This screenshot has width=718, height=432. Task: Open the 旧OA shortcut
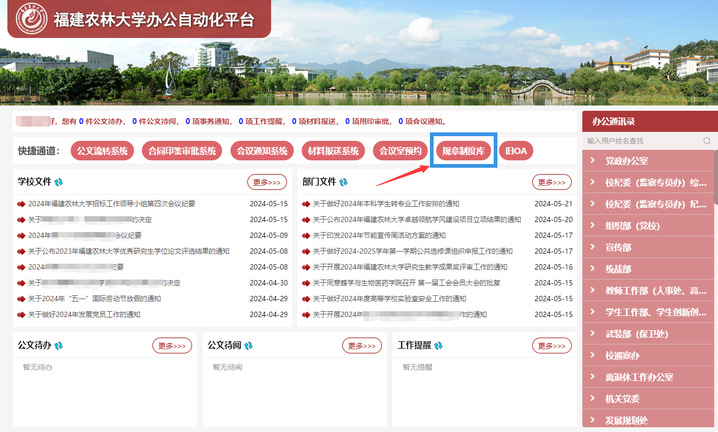click(517, 151)
